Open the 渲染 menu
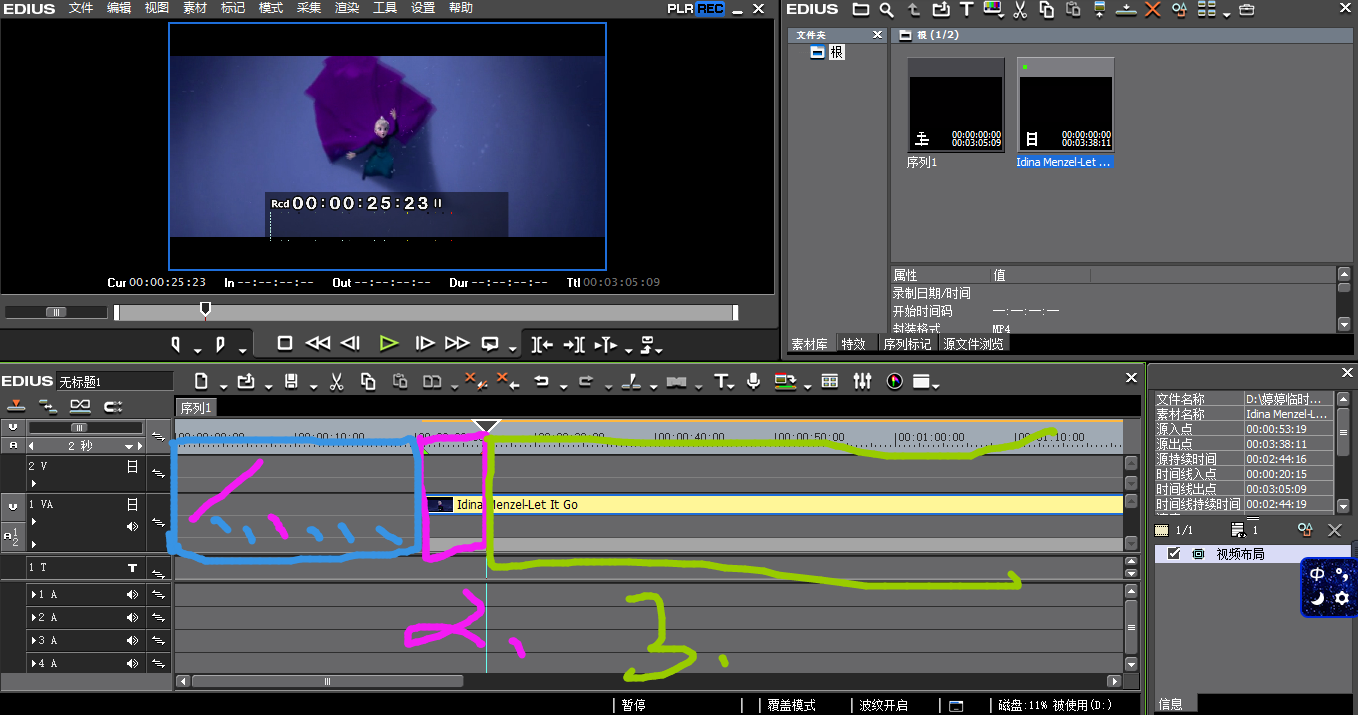Image resolution: width=1358 pixels, height=715 pixels. [x=347, y=8]
